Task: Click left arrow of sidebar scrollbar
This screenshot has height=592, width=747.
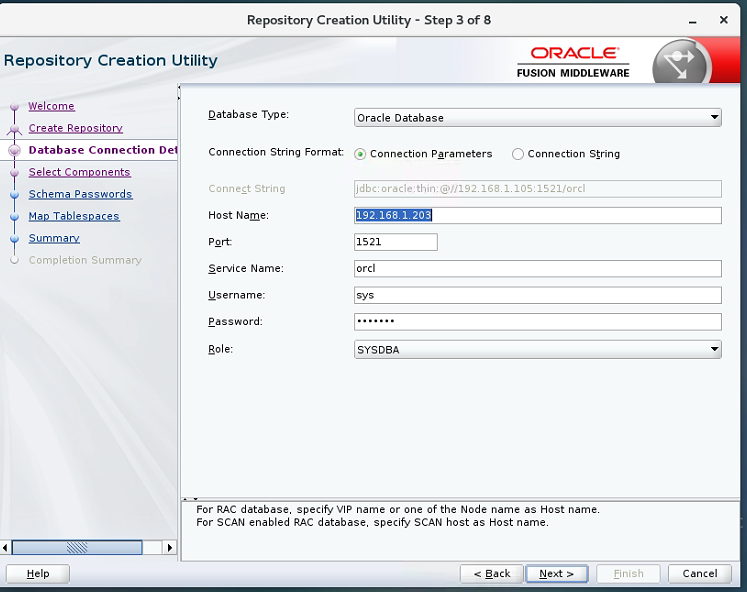Action: [x=5, y=548]
